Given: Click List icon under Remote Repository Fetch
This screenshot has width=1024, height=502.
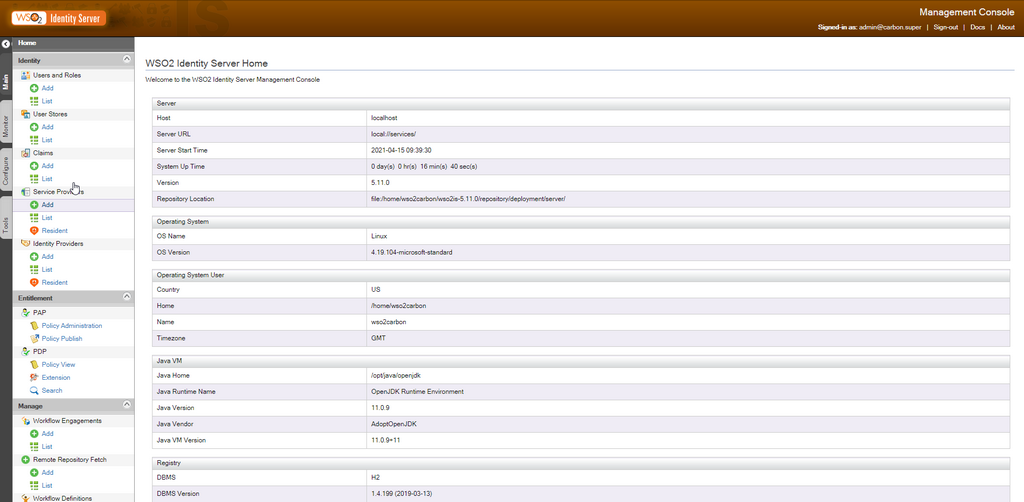Looking at the screenshot, I should tap(34, 485).
